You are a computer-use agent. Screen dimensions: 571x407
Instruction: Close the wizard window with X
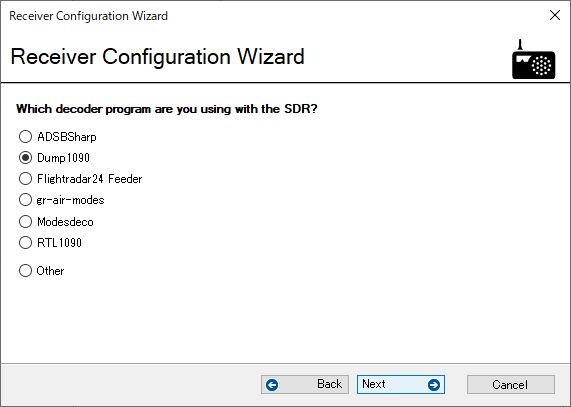coord(555,15)
